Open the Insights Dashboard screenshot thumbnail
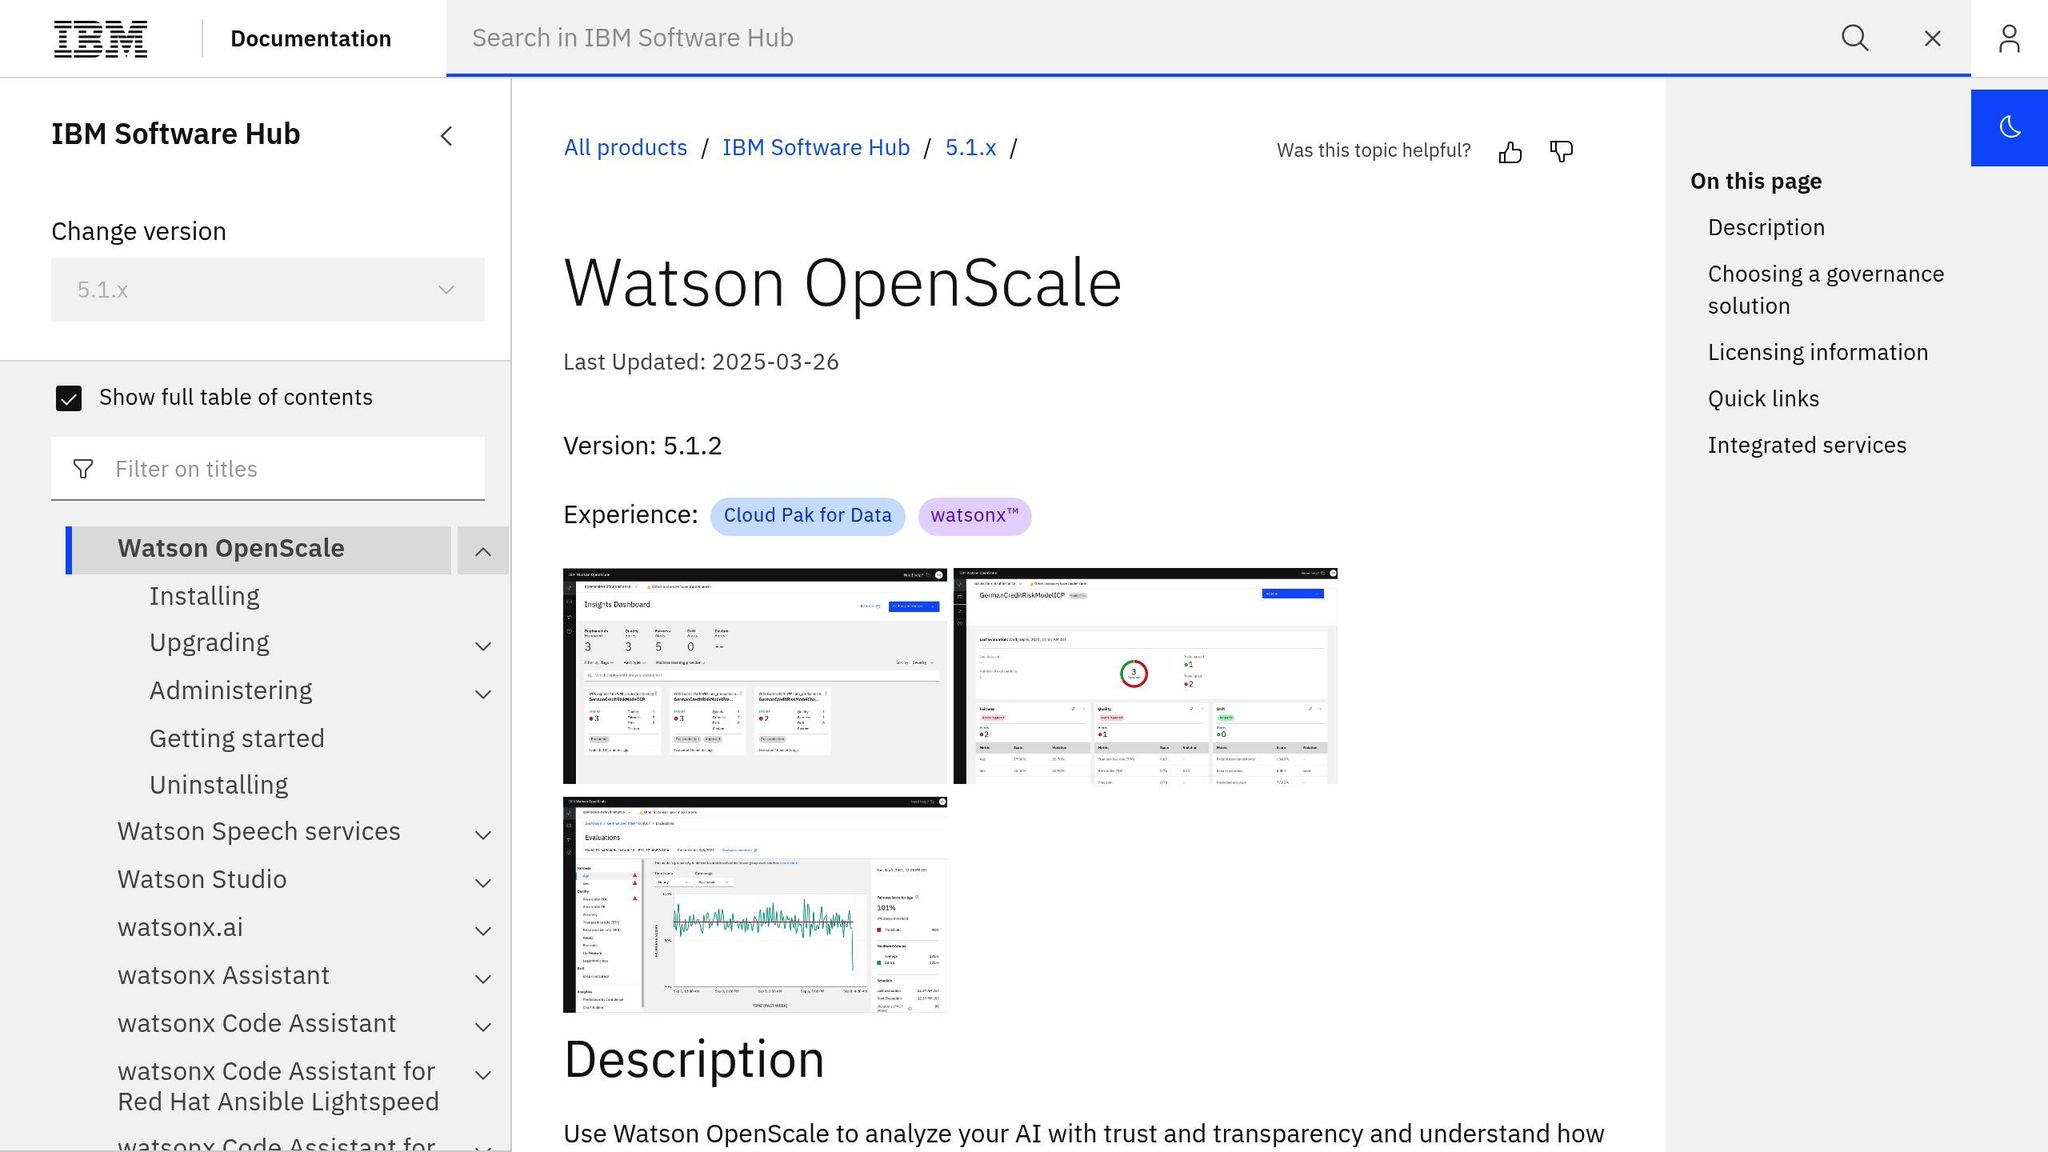The height and width of the screenshot is (1152, 2048). click(x=754, y=676)
